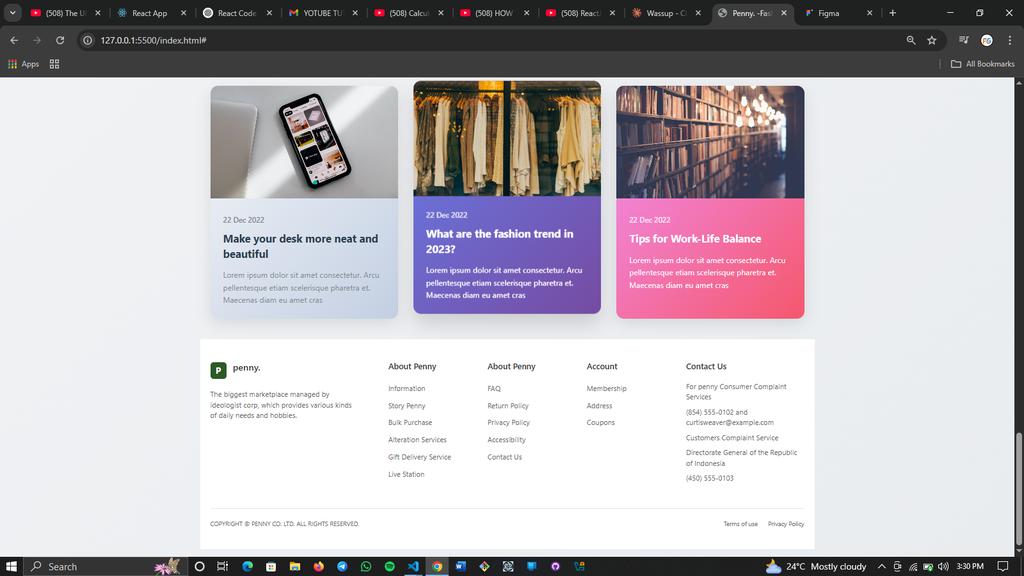Open the browser profile avatar

click(986, 40)
